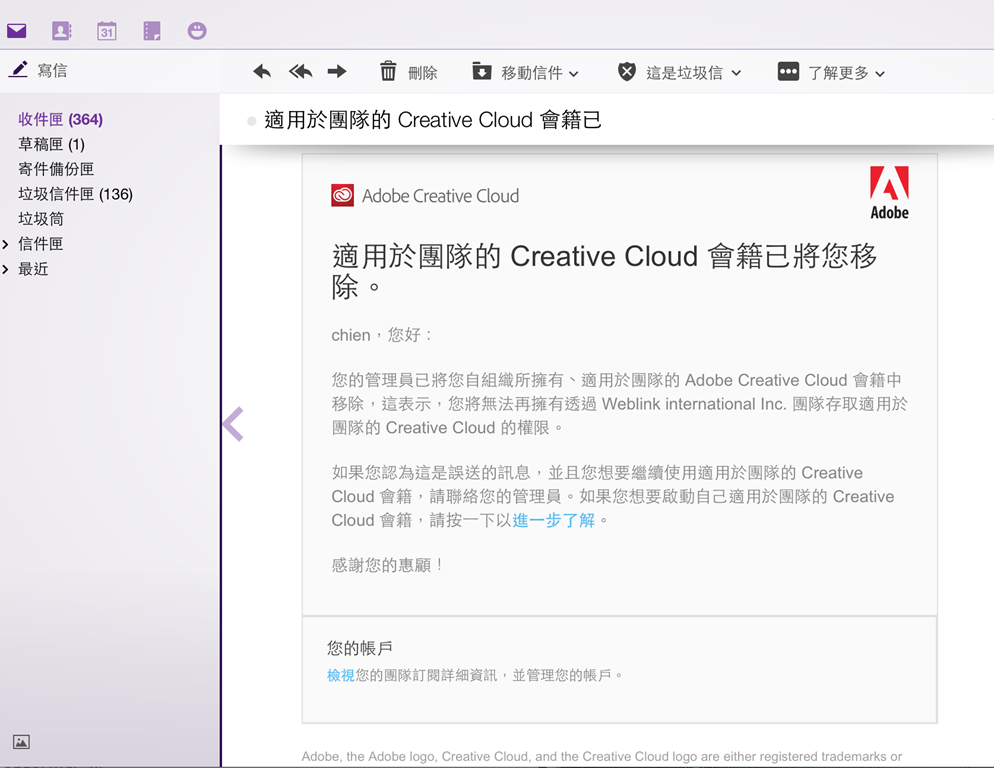Select the 信件匣 folders label
The image size is (994, 768).
41,244
